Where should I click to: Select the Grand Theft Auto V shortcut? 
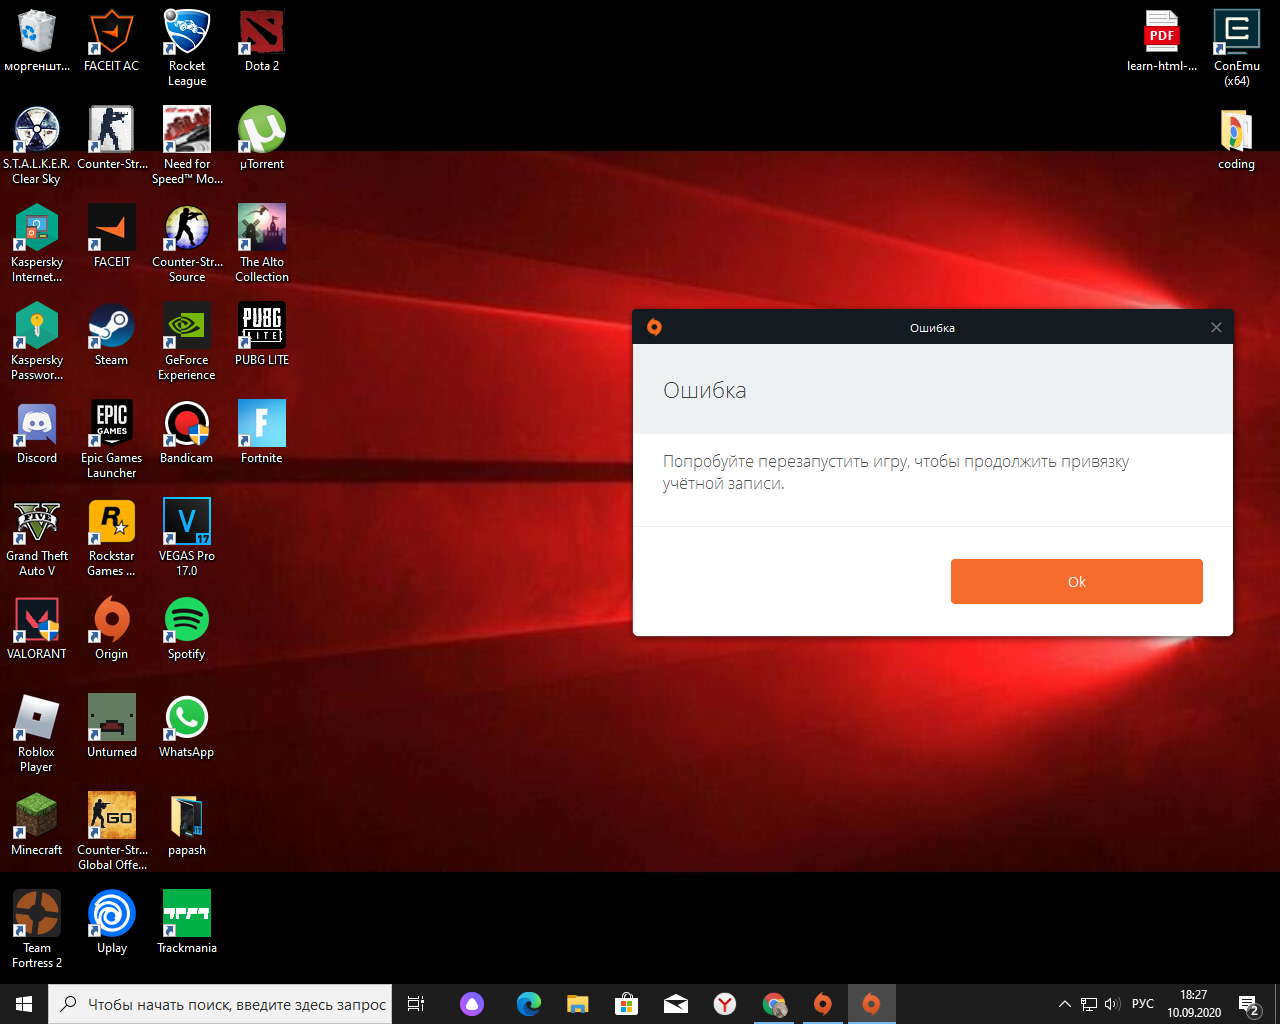tap(37, 538)
